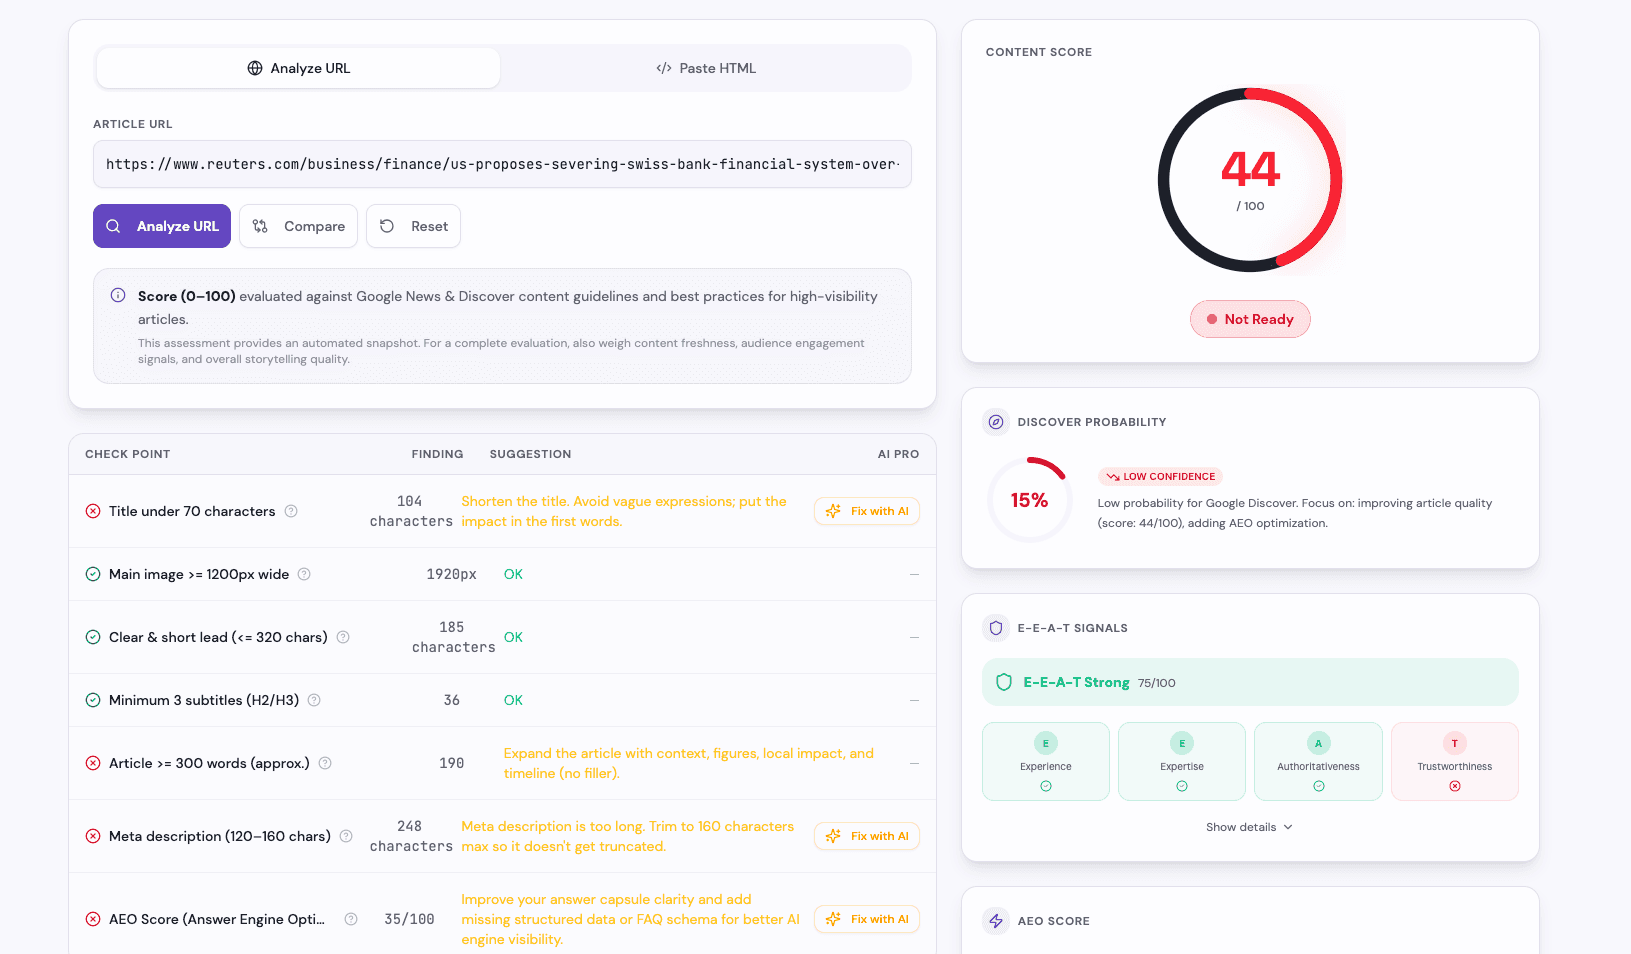Click the info icon in the score explanation box
This screenshot has height=954, width=1631.
tap(118, 295)
